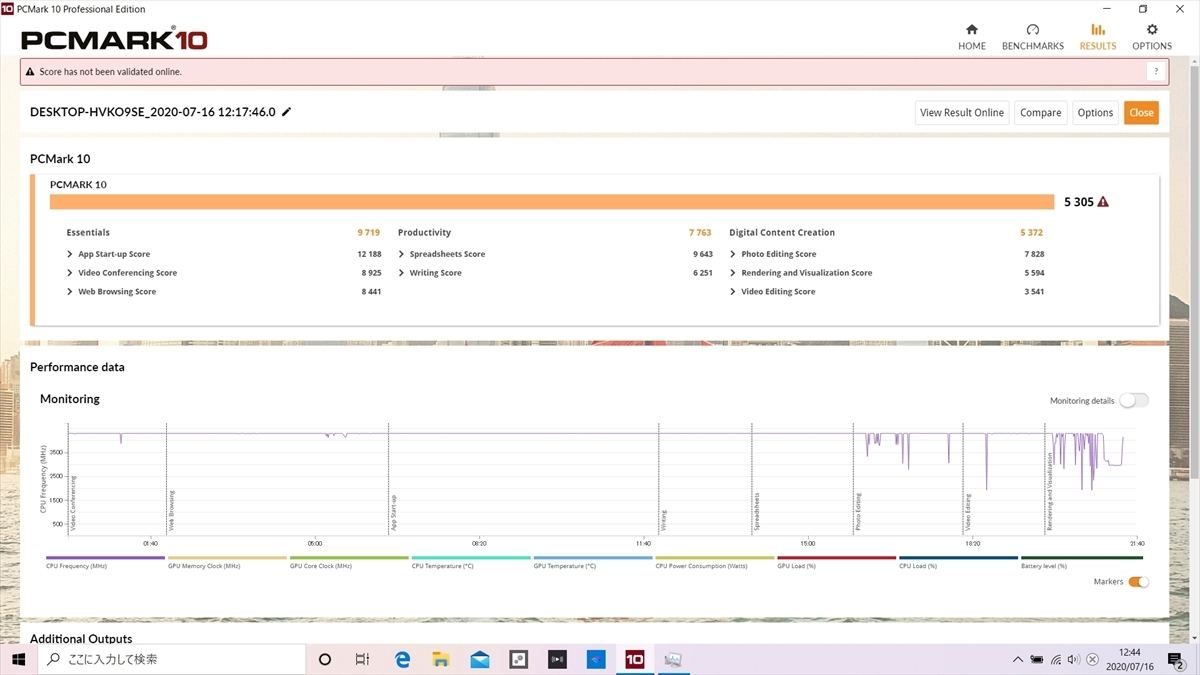
Task: Click the App Start-up marker in chart
Action: 393,512
